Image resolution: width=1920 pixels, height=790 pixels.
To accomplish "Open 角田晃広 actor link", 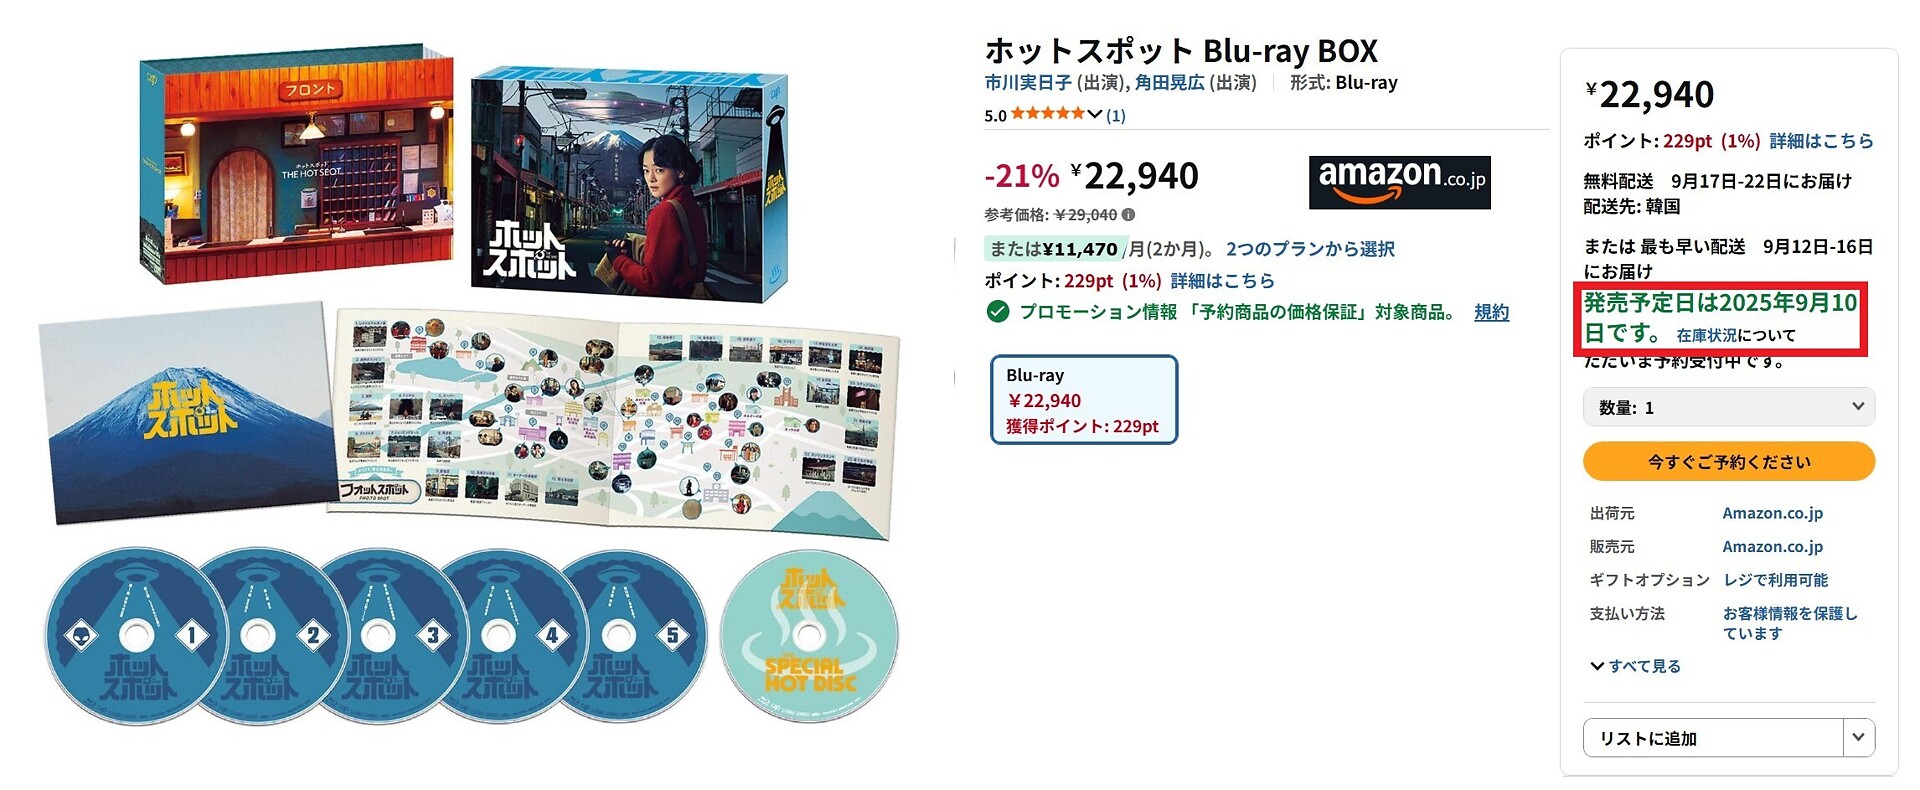I will click(x=1169, y=83).
